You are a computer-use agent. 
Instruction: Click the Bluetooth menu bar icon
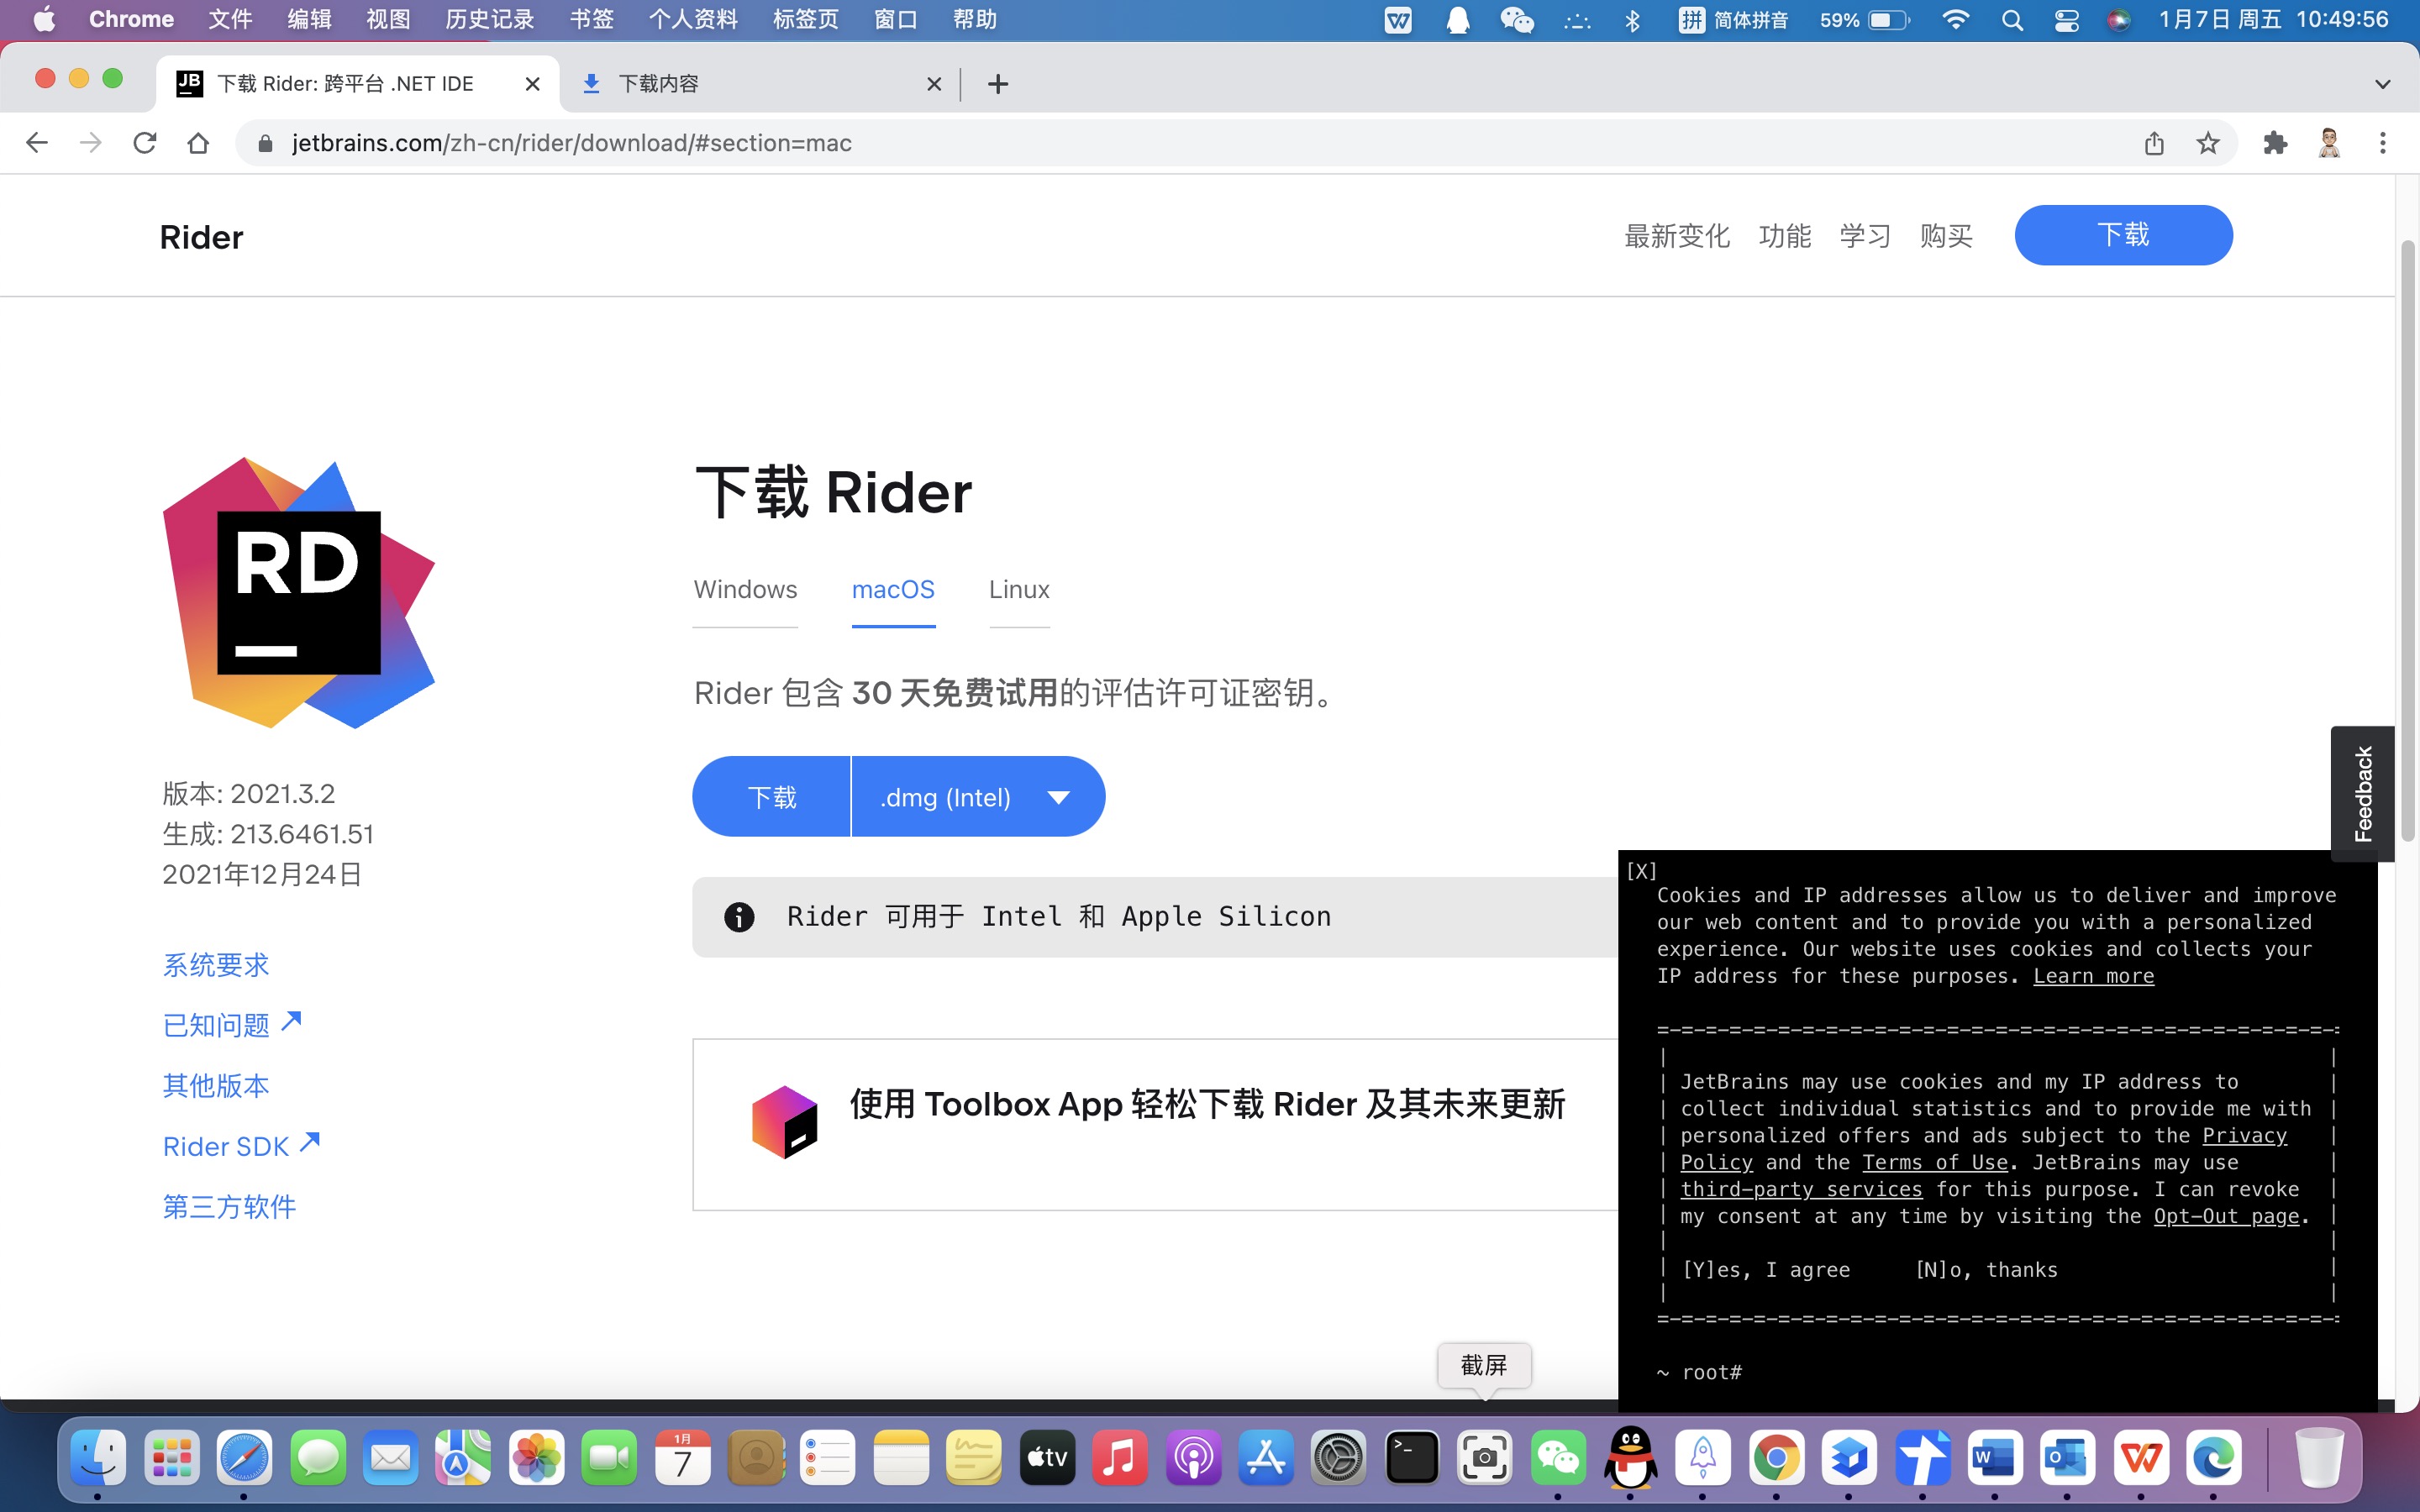tap(1633, 20)
